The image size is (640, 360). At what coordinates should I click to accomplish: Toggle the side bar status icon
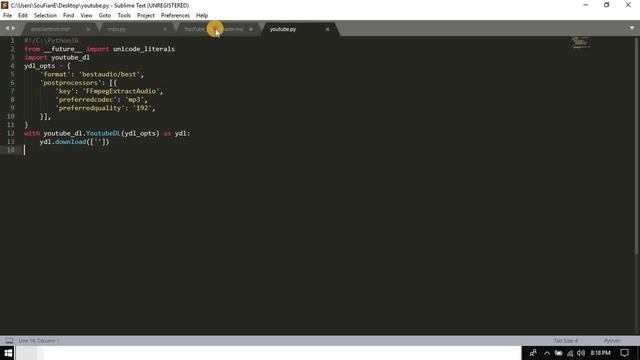pyautogui.click(x=9, y=340)
